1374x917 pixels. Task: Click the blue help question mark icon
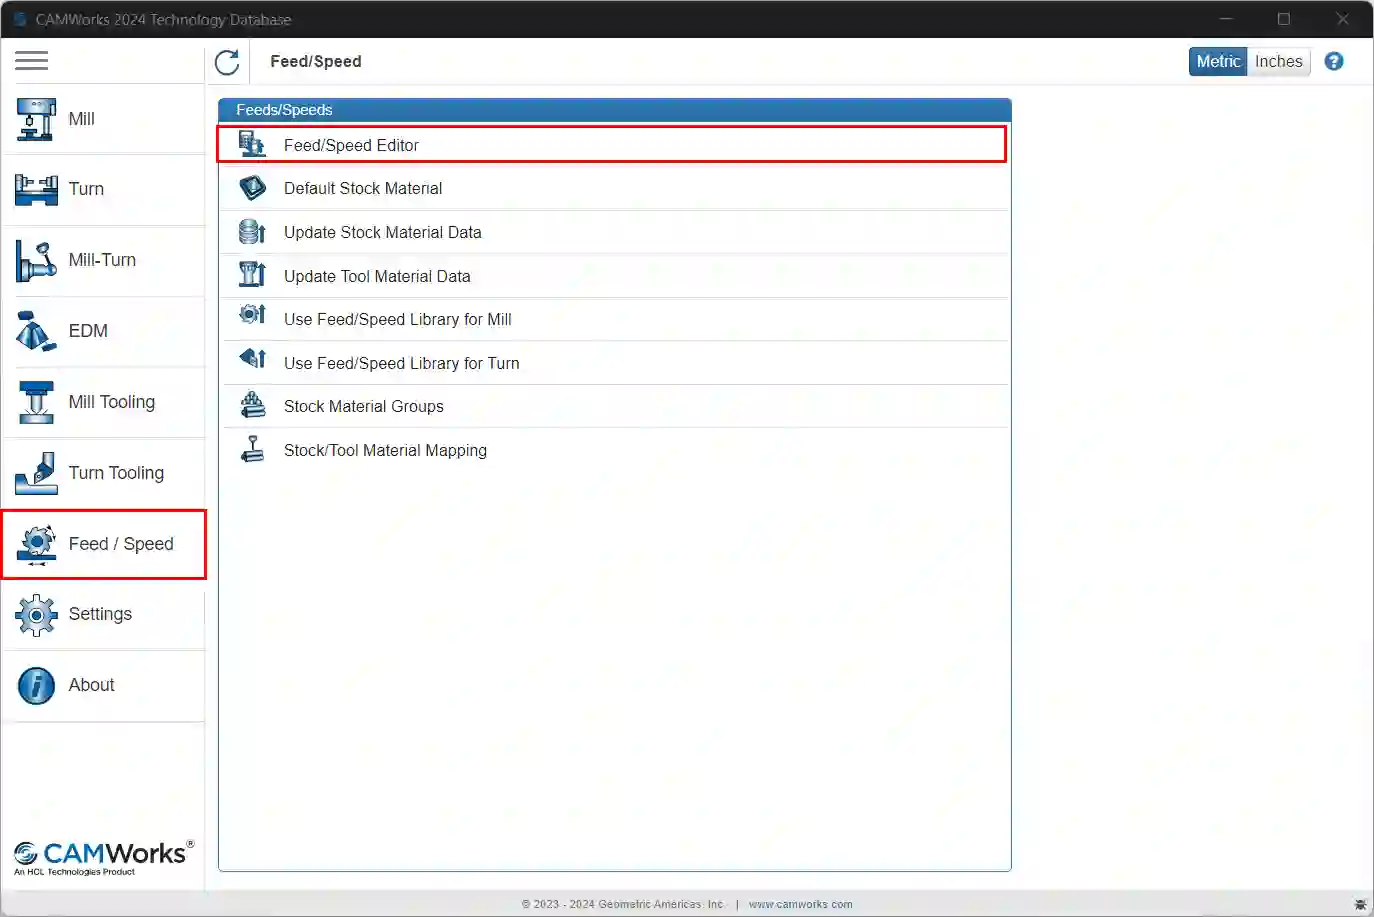tap(1334, 61)
